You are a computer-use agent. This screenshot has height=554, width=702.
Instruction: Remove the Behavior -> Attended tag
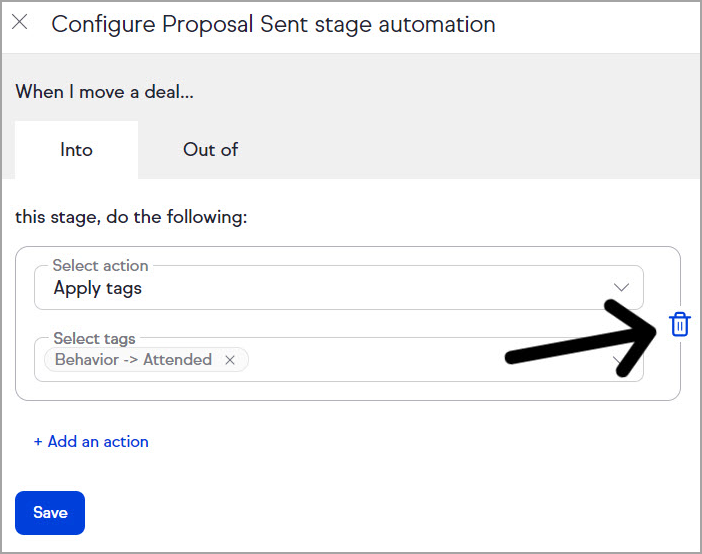coord(230,360)
